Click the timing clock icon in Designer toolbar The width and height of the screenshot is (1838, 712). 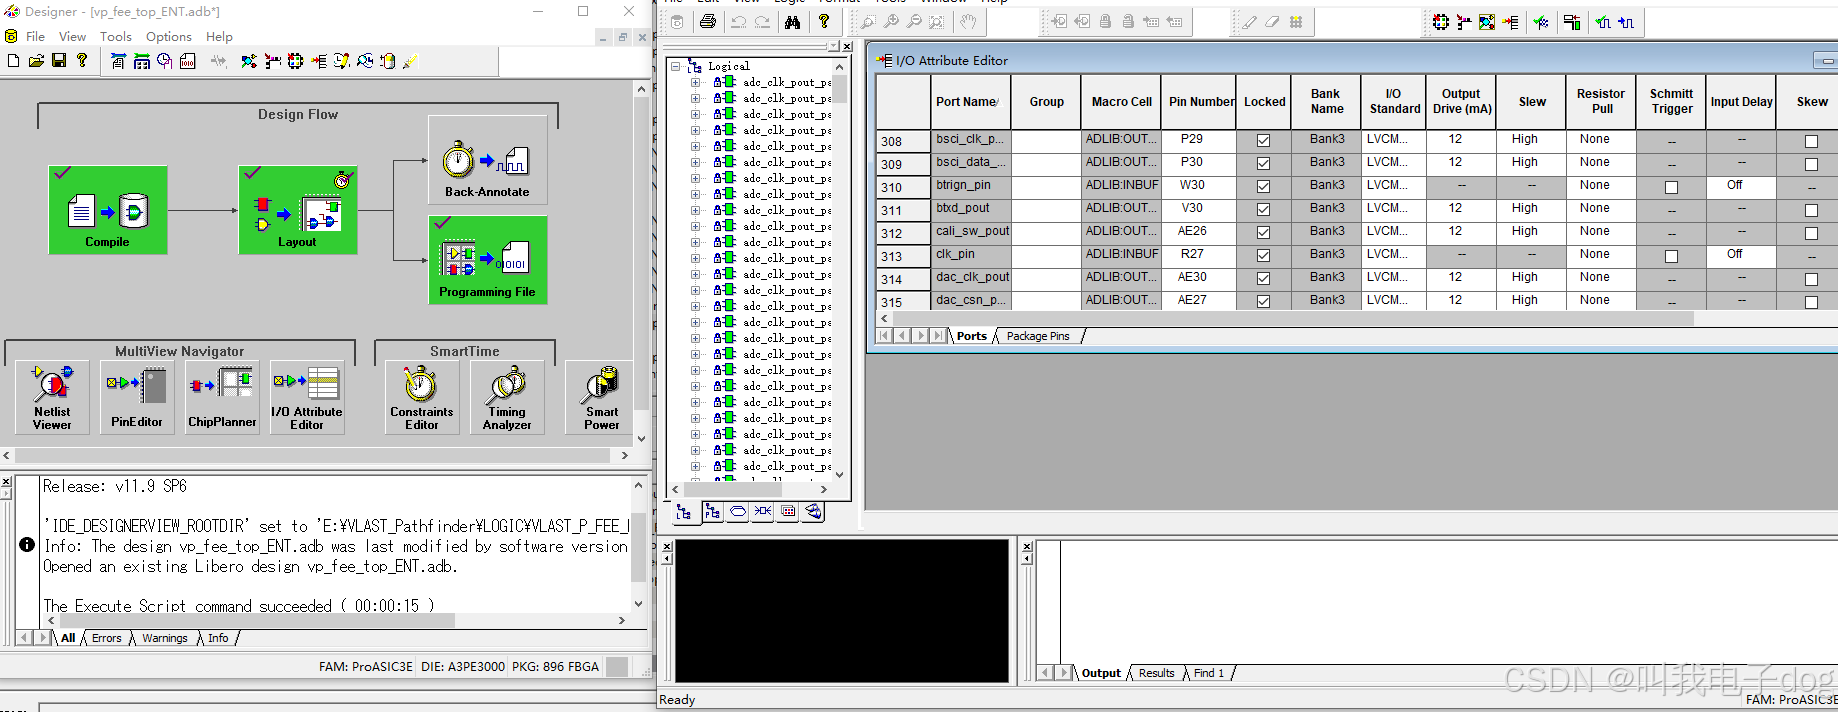[165, 61]
